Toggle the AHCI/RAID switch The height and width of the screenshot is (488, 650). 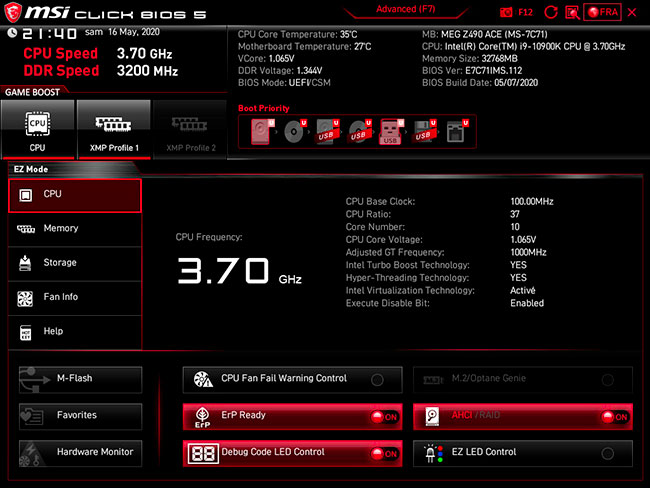614,417
